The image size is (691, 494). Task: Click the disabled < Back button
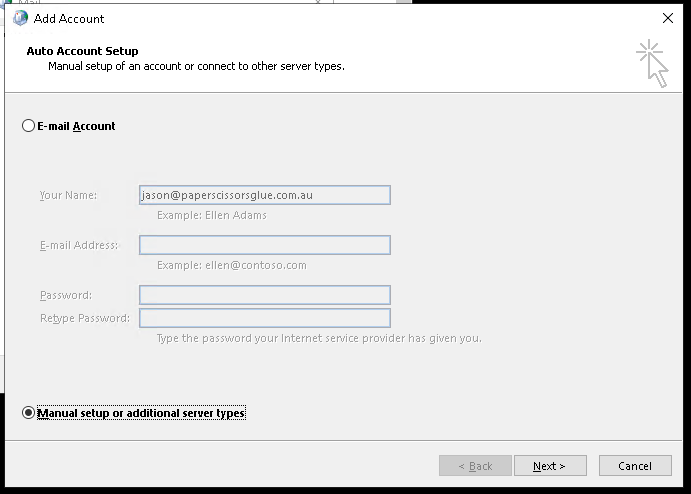coord(474,466)
